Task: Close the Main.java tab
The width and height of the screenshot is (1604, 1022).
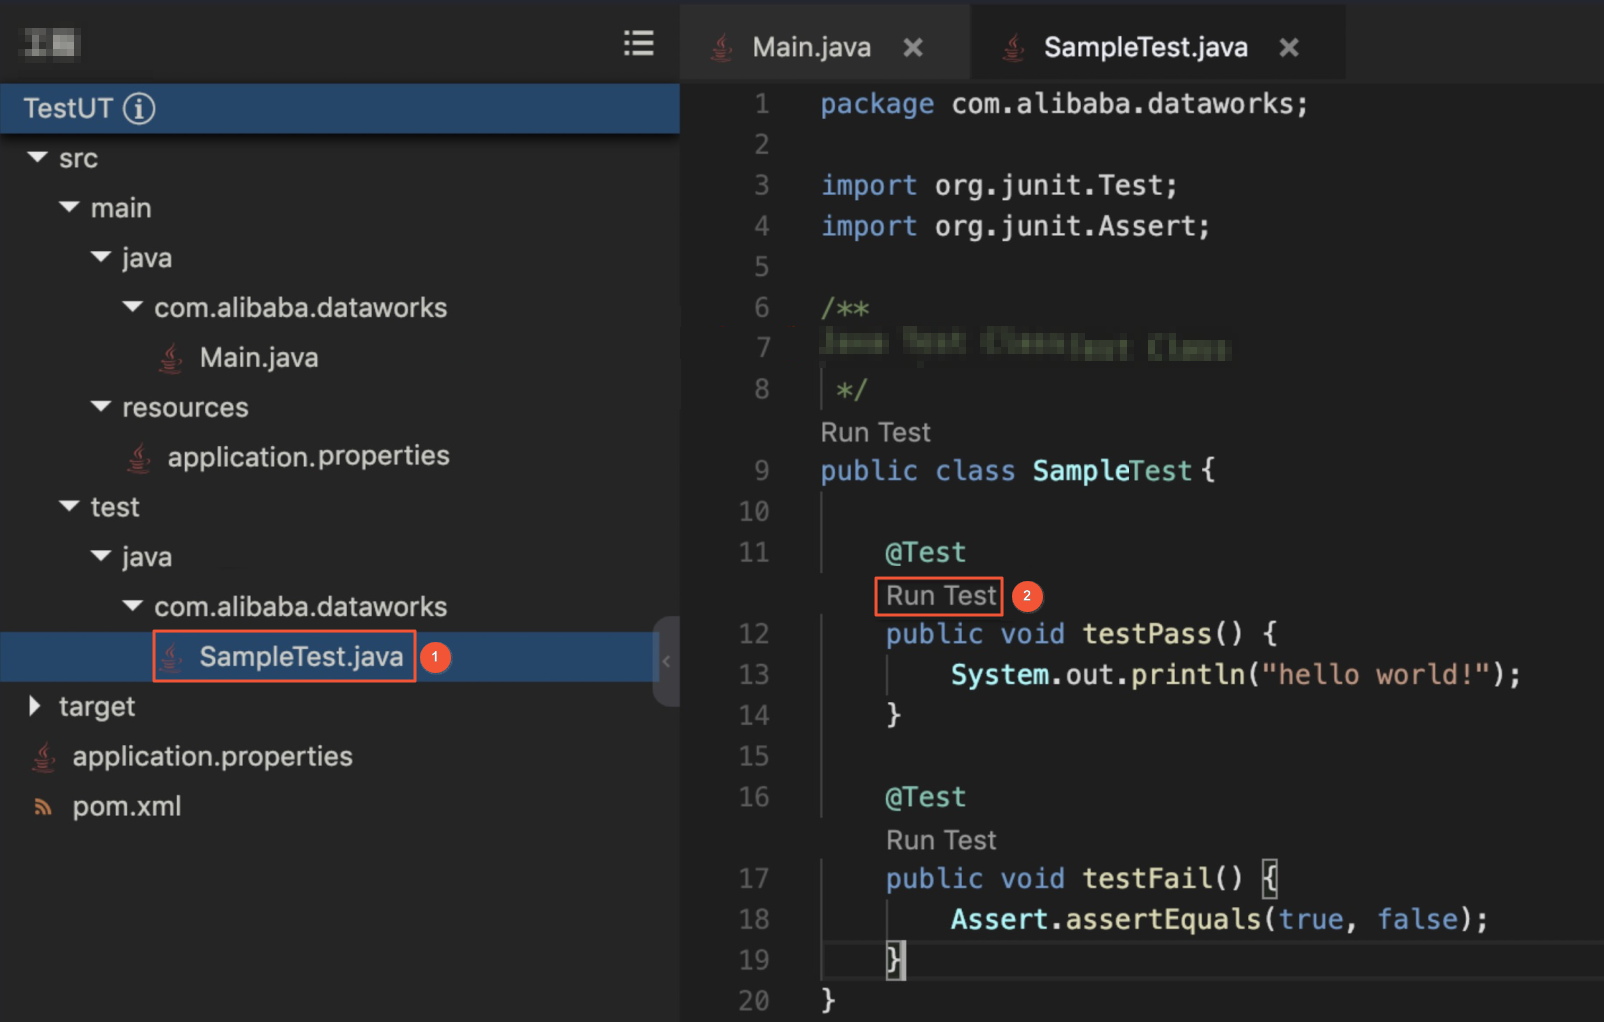Action: pos(913,47)
